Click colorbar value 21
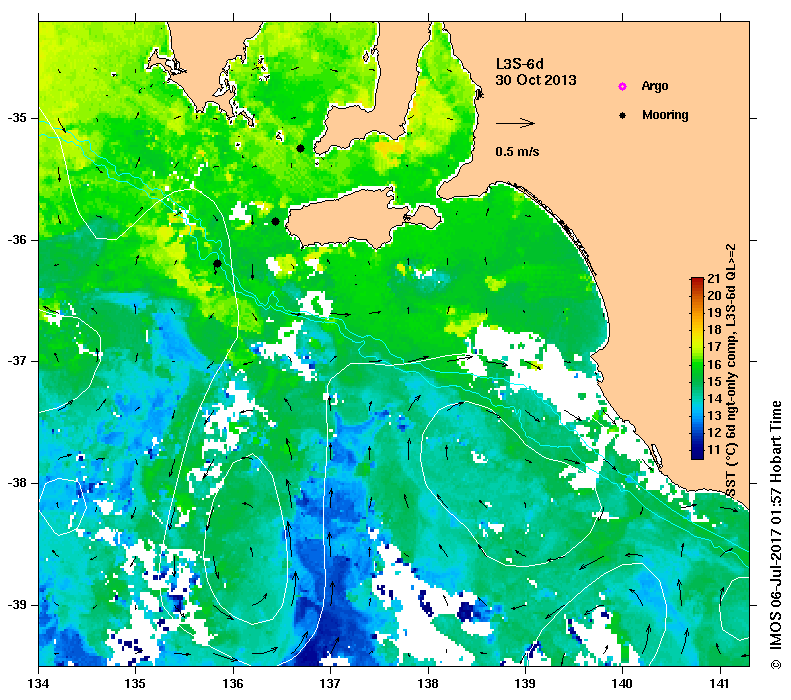The width and height of the screenshot is (791, 700). [x=713, y=278]
